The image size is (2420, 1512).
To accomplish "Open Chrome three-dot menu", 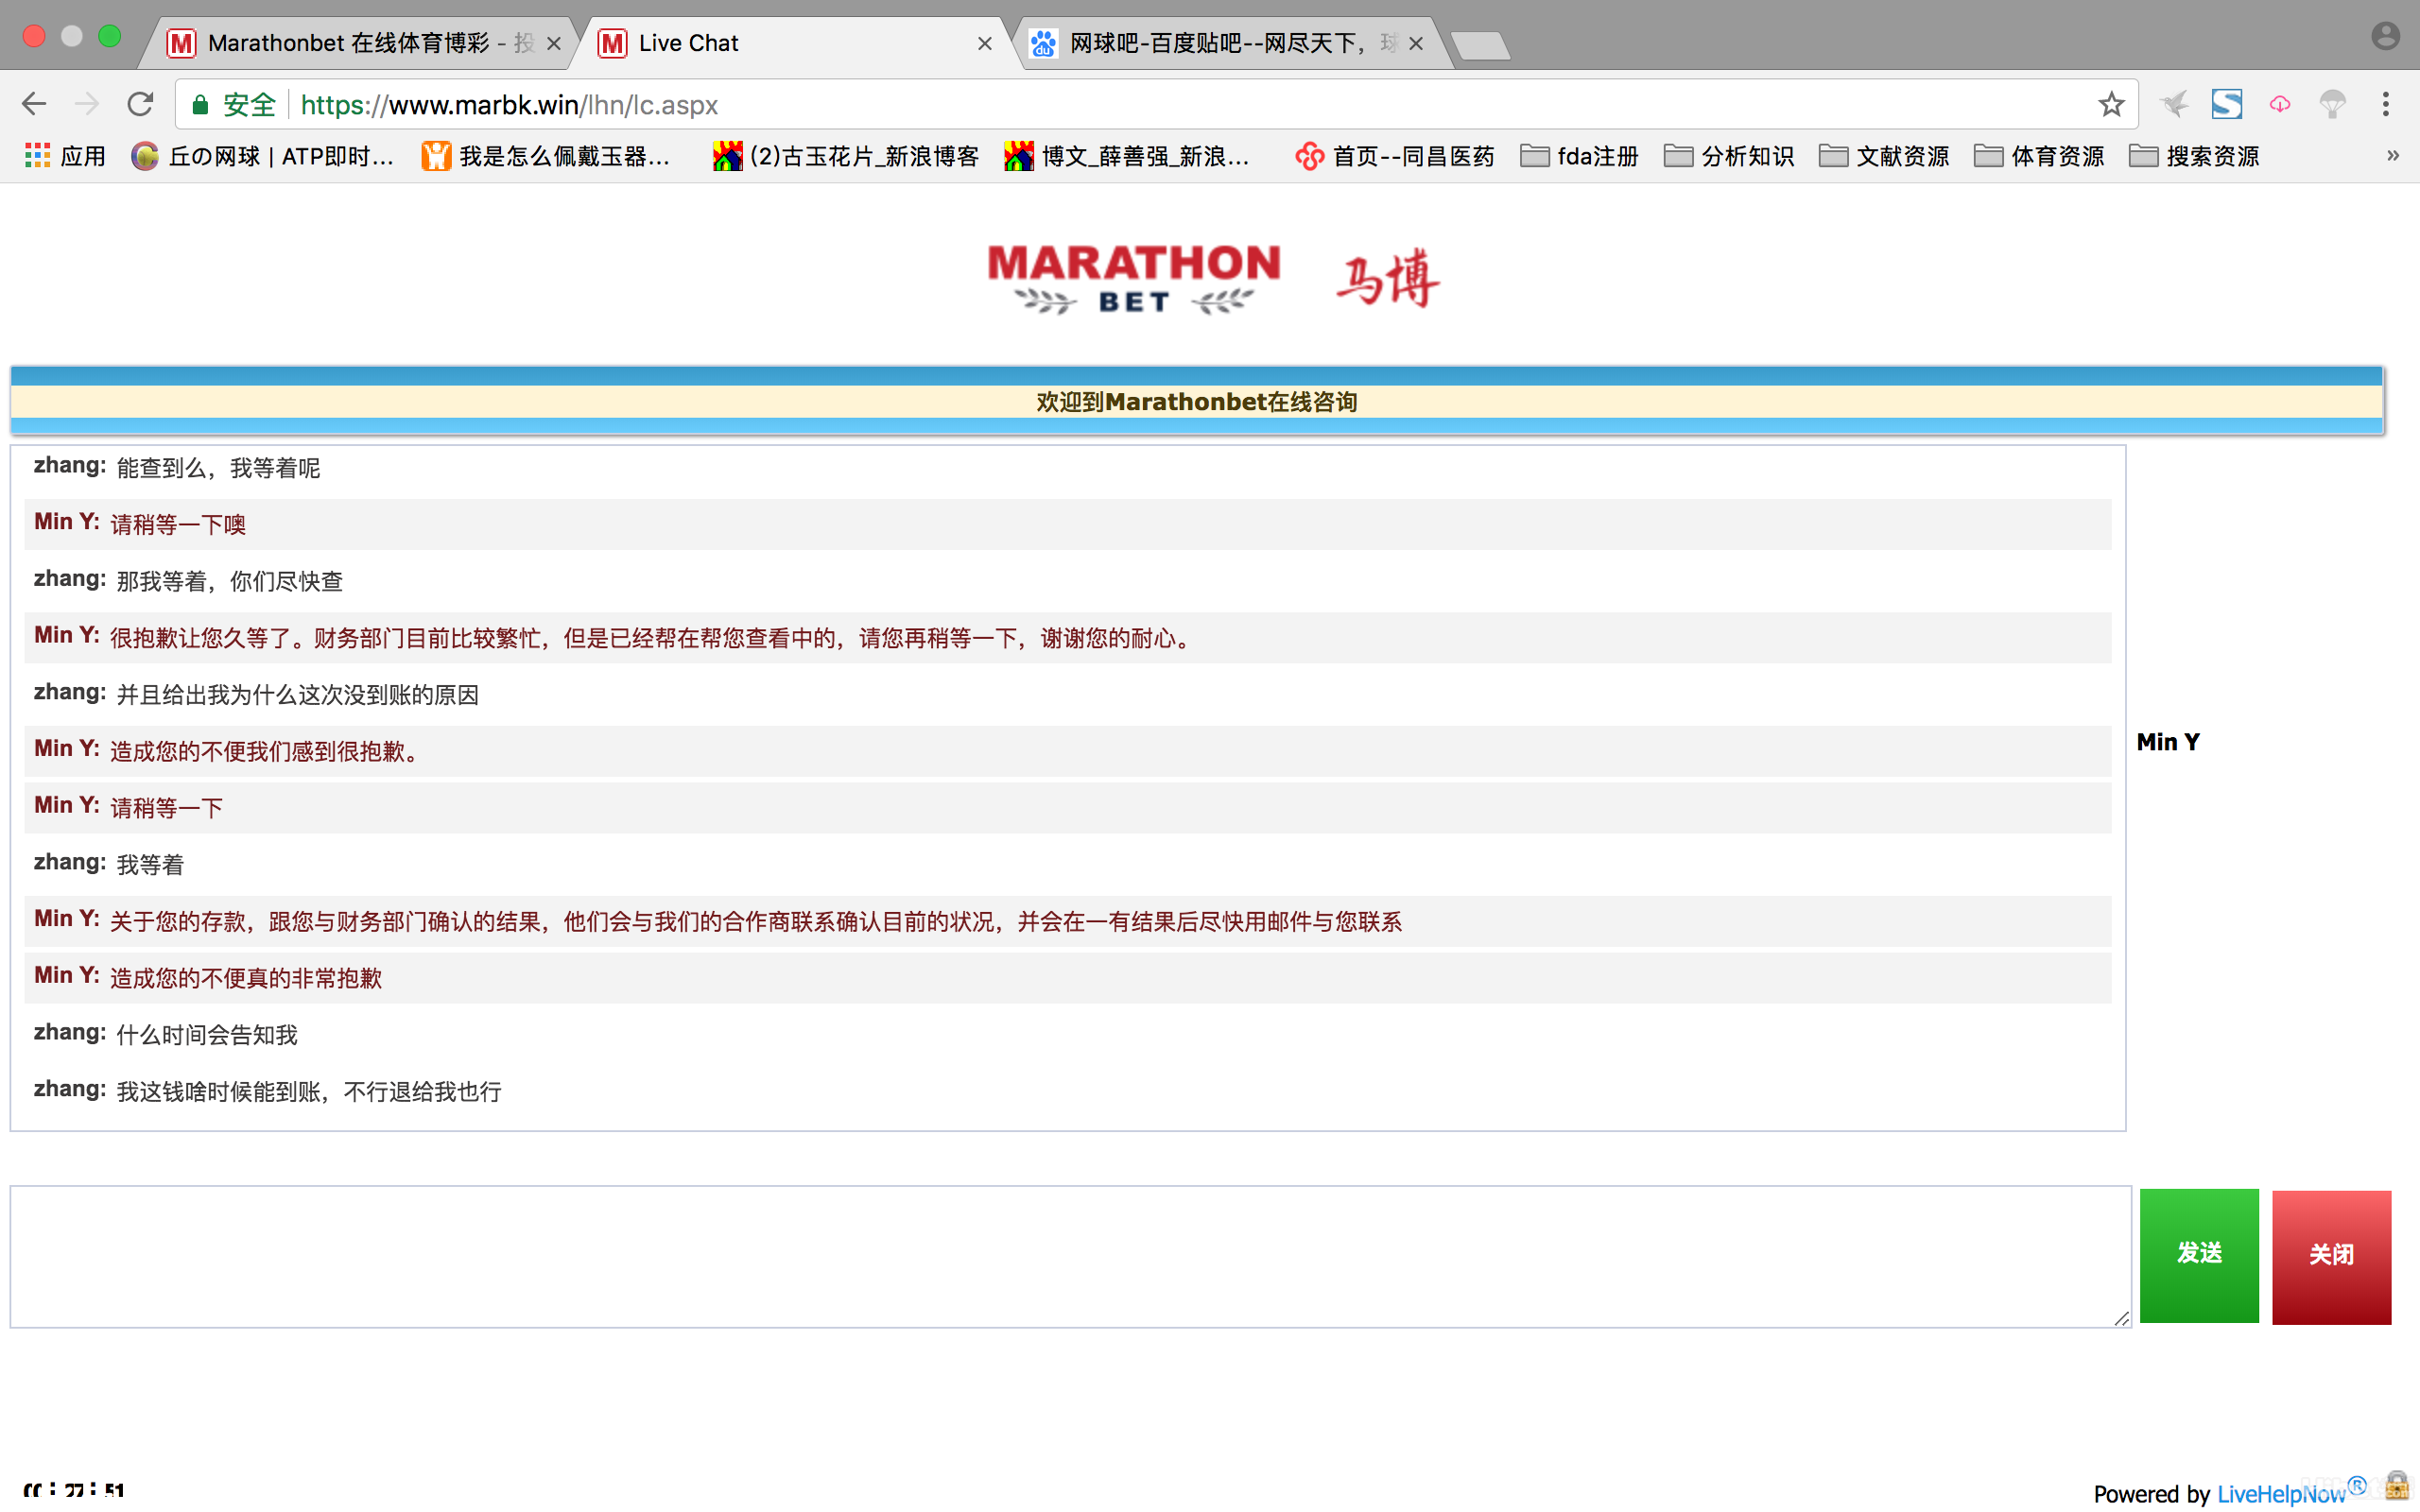I will [x=2385, y=104].
